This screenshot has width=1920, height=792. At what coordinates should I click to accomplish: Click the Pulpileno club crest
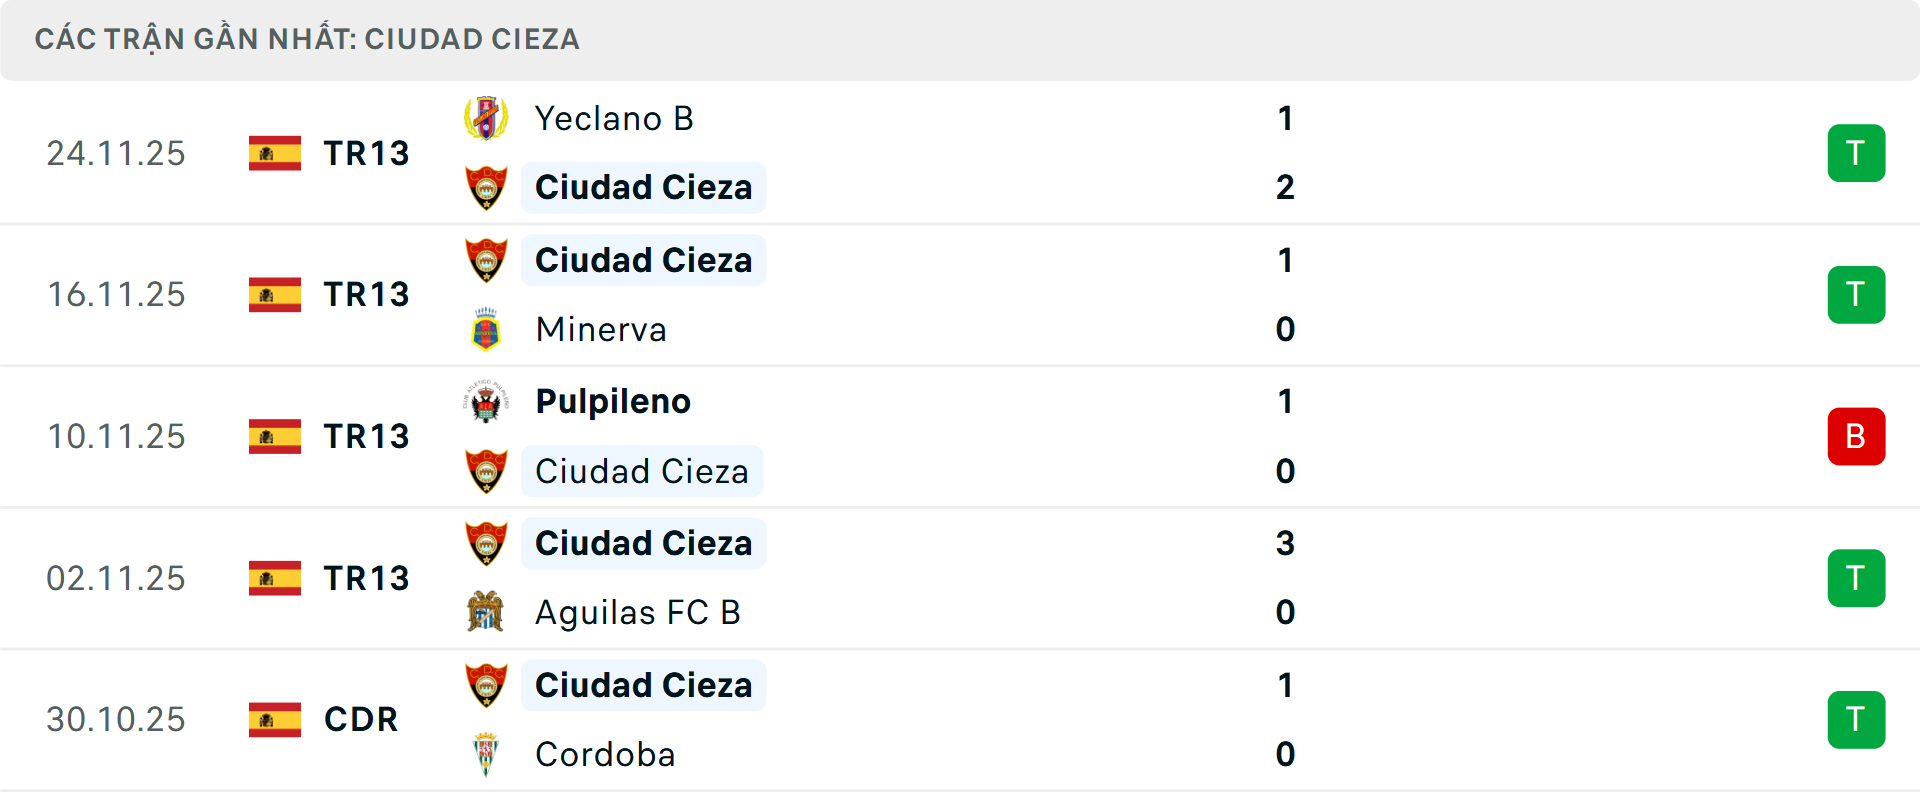(486, 402)
